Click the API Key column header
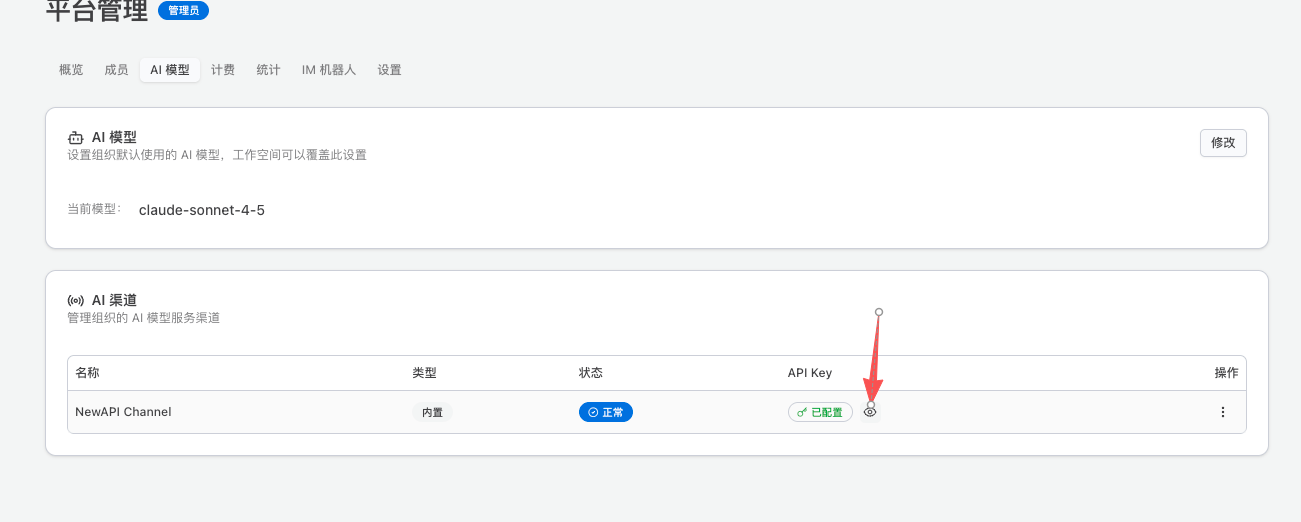Viewport: 1301px width, 522px height. click(810, 373)
